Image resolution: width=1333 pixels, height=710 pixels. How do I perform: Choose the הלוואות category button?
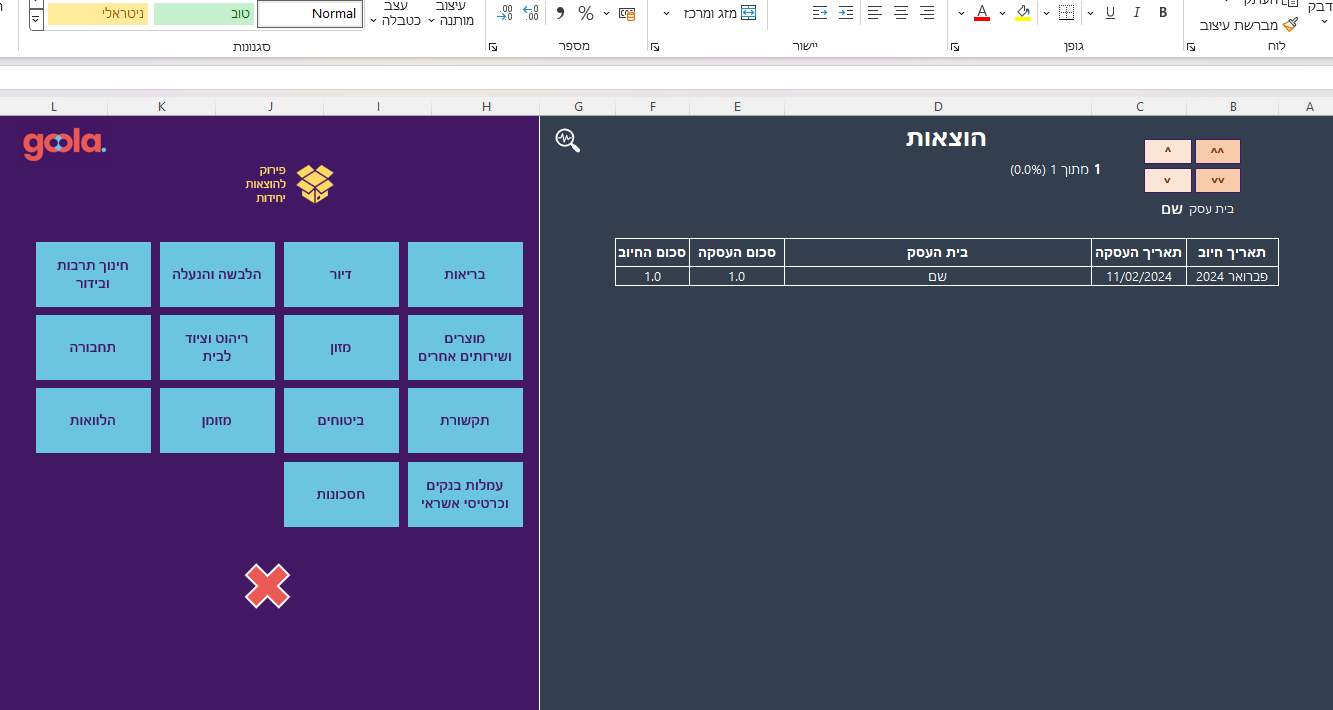click(93, 420)
